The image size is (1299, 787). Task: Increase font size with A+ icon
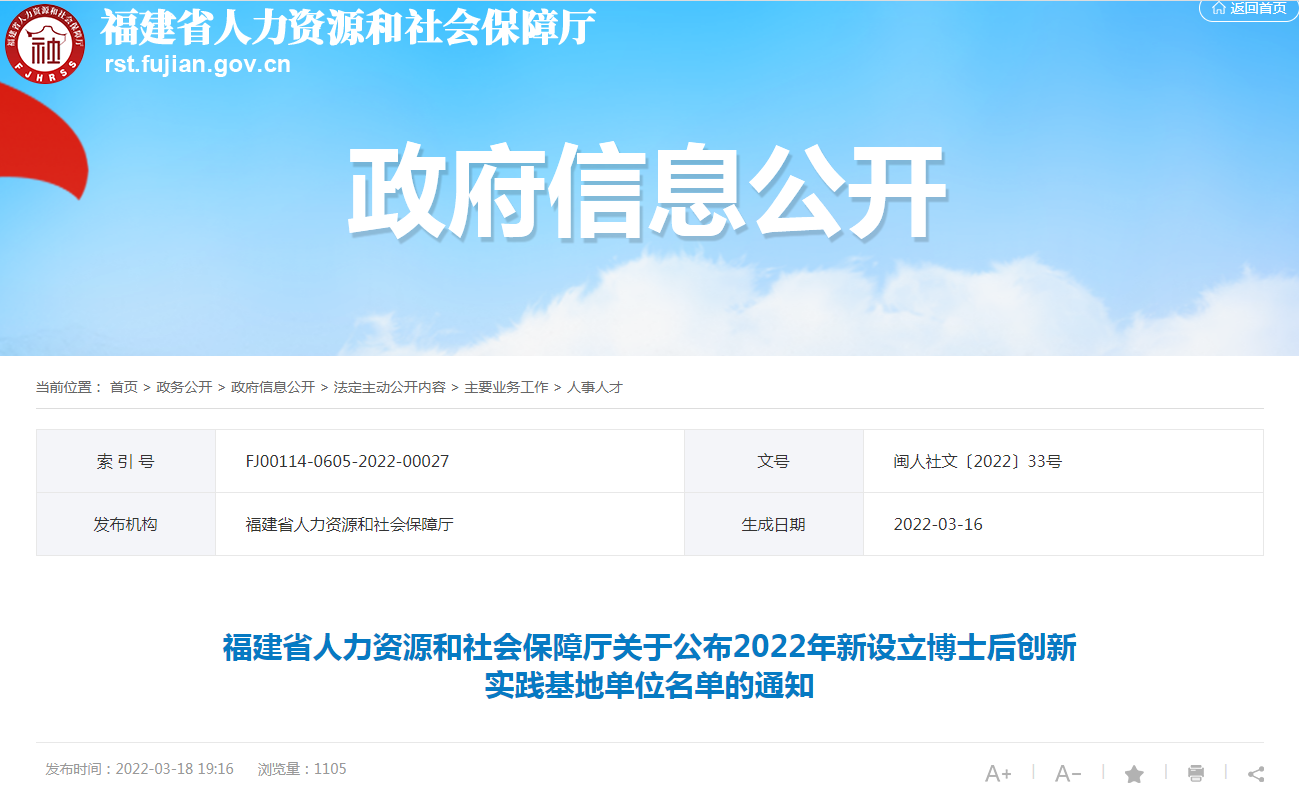click(998, 773)
